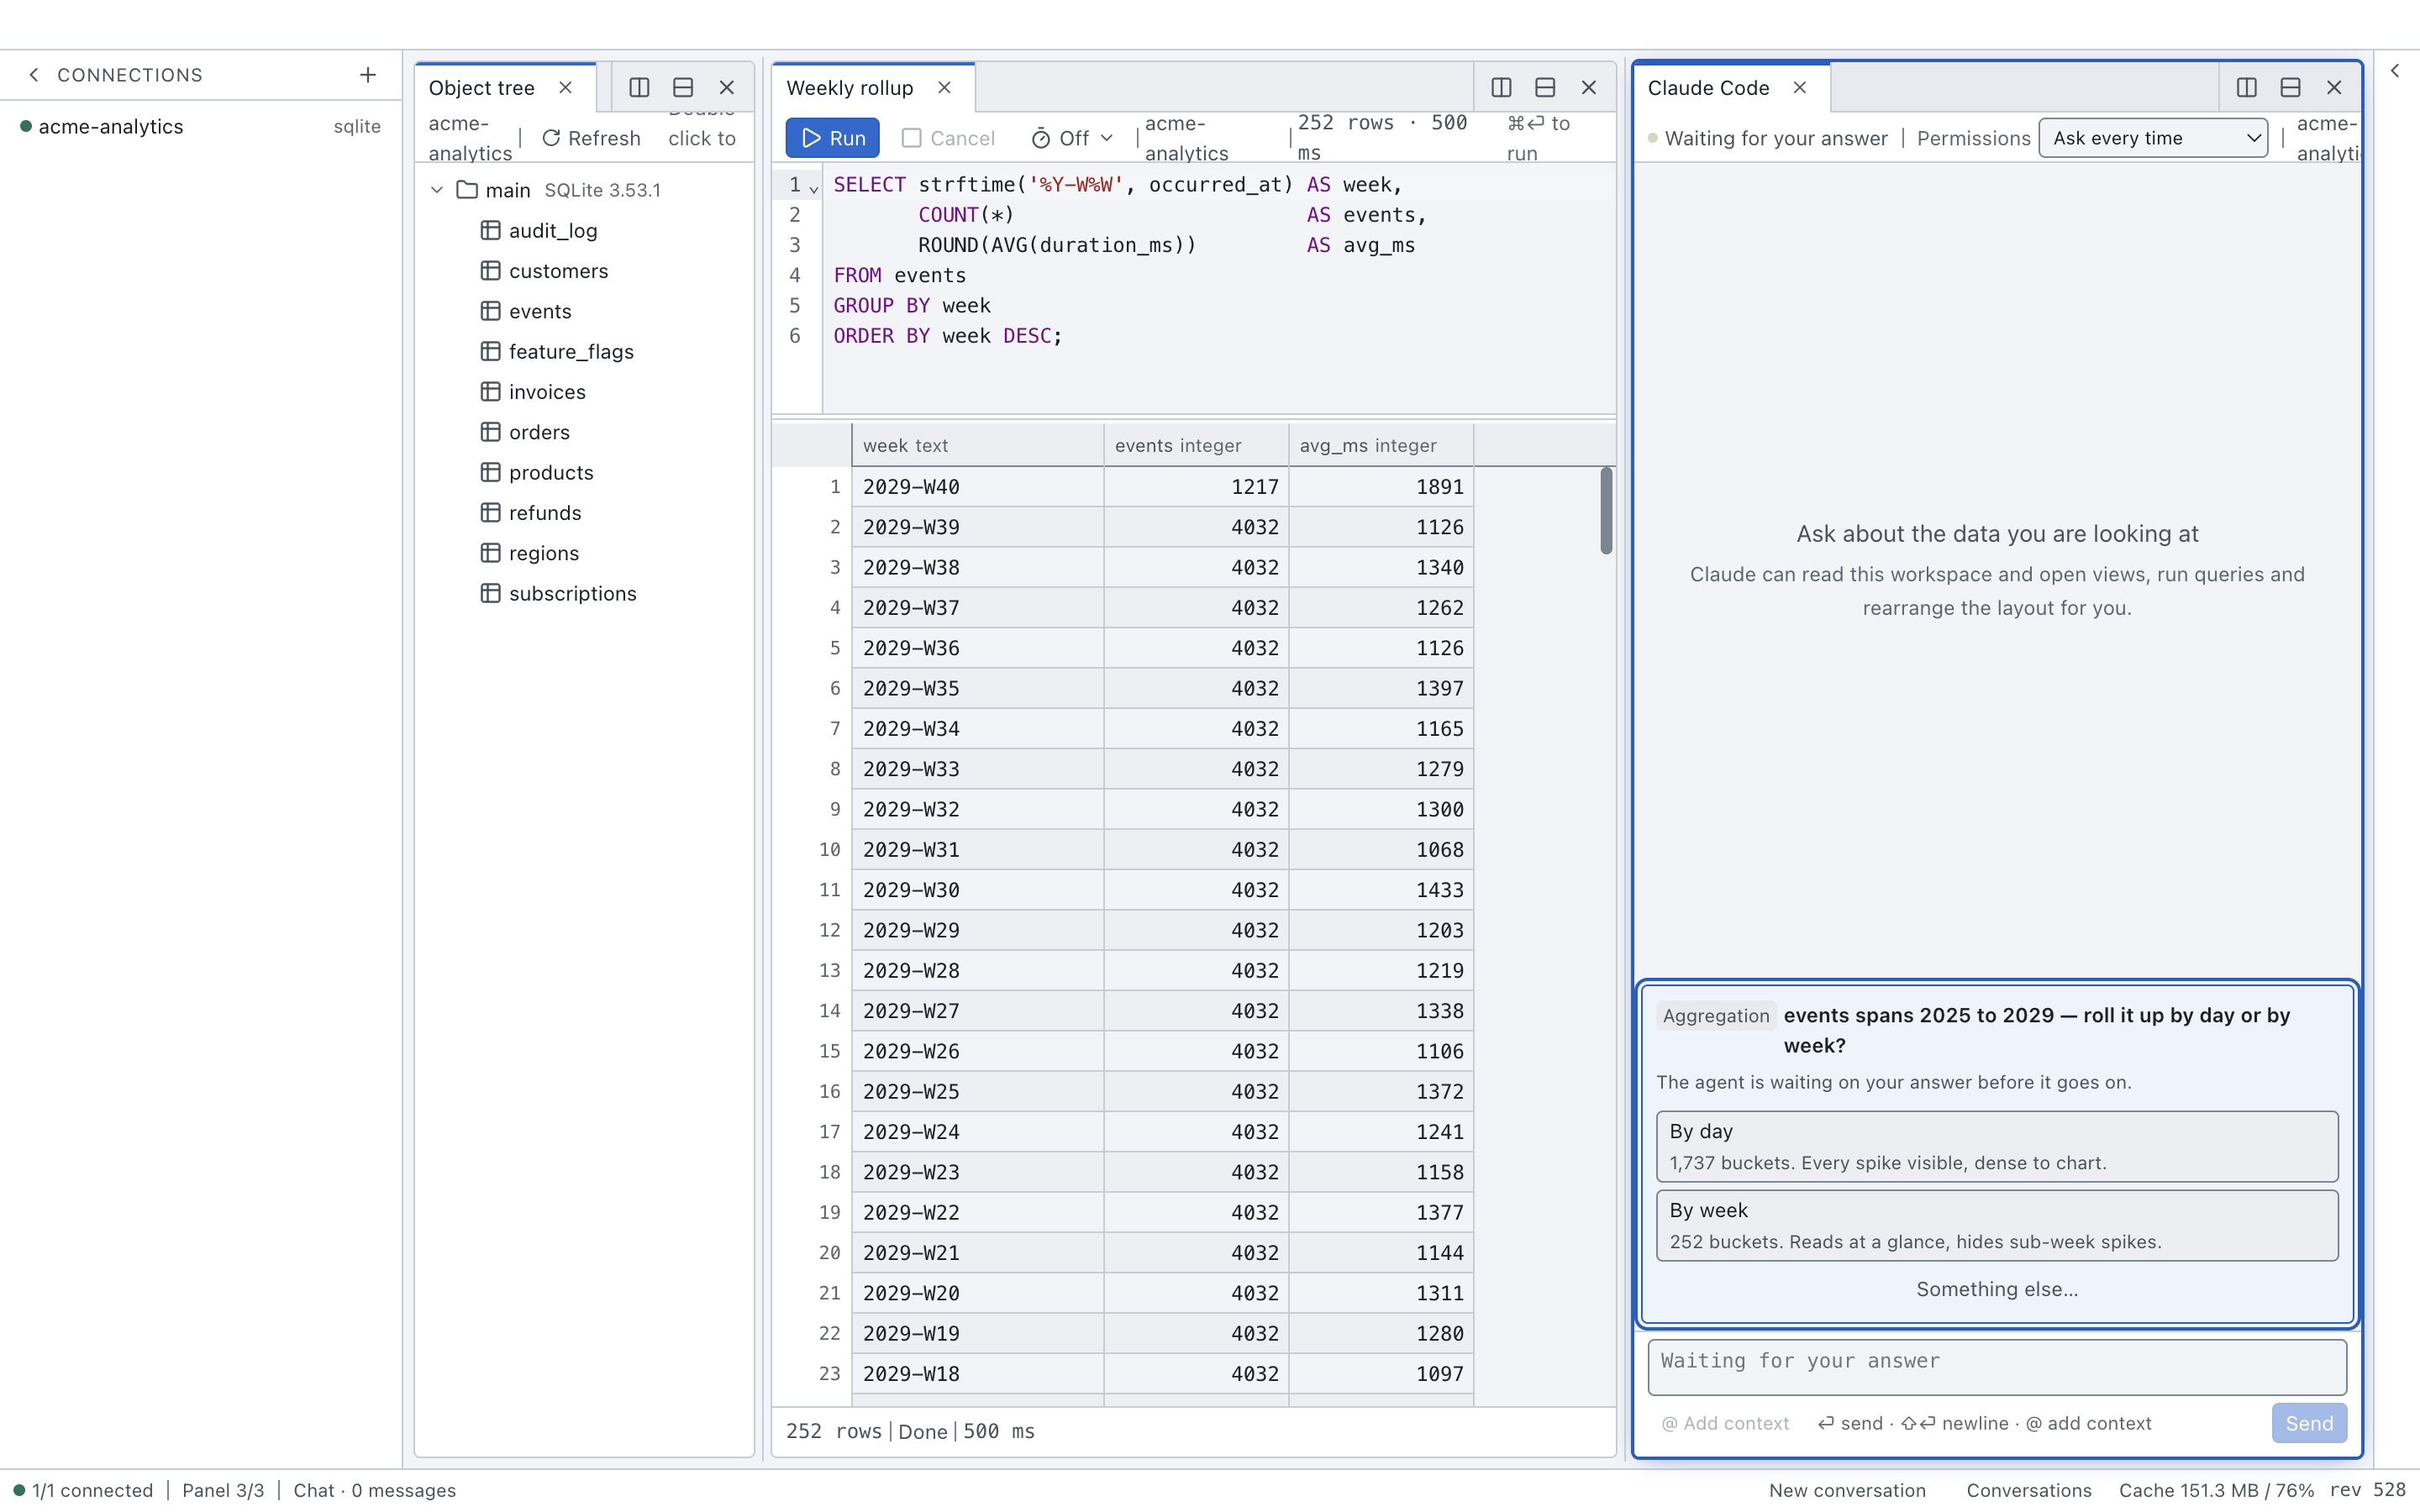2420x1512 pixels.
Task: Click the results table vertical scrollbar
Action: pyautogui.click(x=1606, y=510)
